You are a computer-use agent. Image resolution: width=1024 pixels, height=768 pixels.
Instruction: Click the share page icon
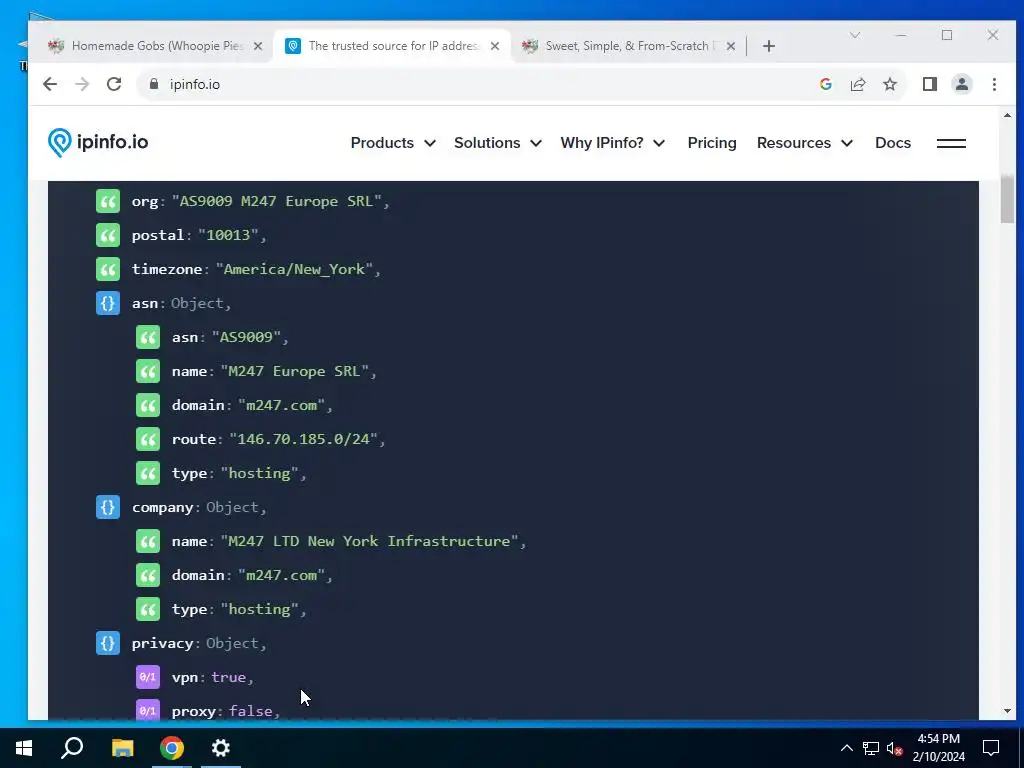[857, 84]
